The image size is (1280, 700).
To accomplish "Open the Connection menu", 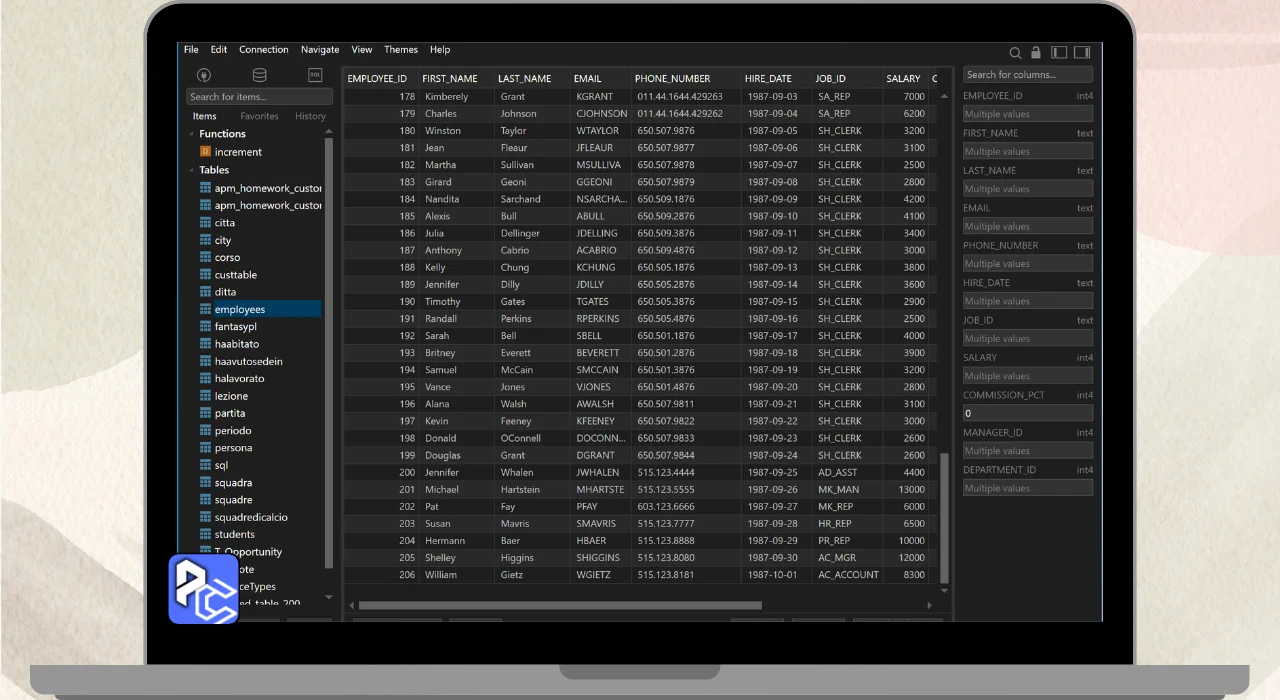I will tap(264, 50).
